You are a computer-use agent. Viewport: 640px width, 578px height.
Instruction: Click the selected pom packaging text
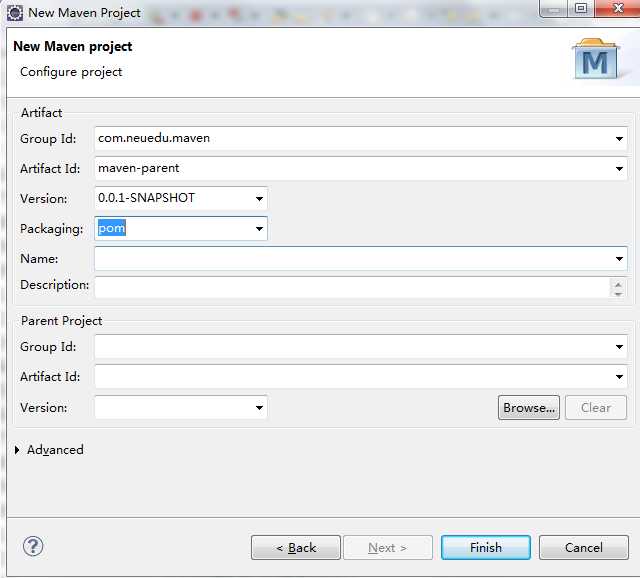click(x=112, y=228)
